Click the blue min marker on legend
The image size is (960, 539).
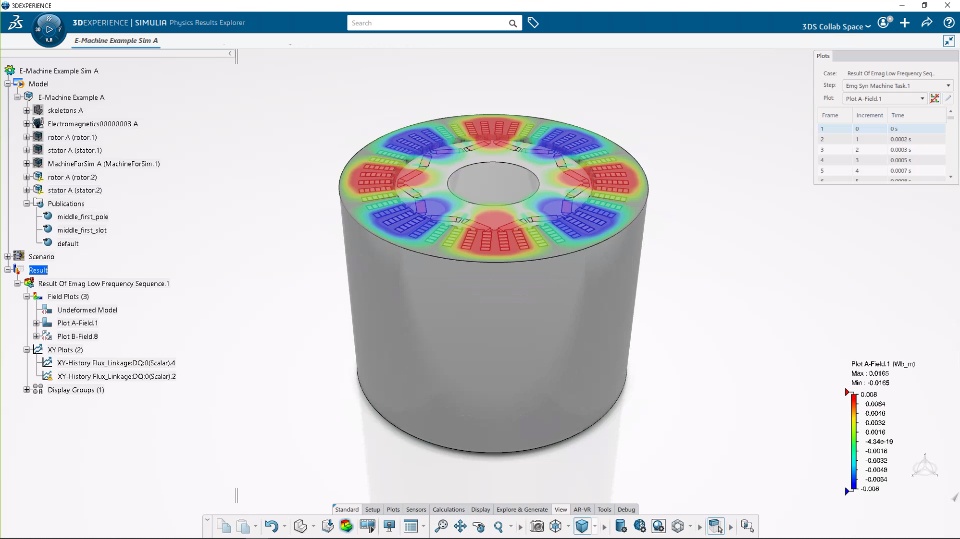[x=847, y=491]
